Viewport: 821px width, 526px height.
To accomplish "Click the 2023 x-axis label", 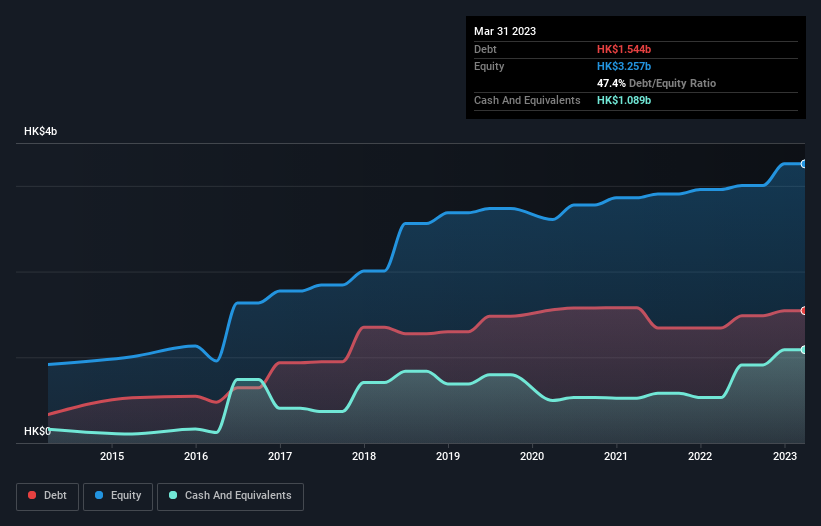I will [785, 456].
